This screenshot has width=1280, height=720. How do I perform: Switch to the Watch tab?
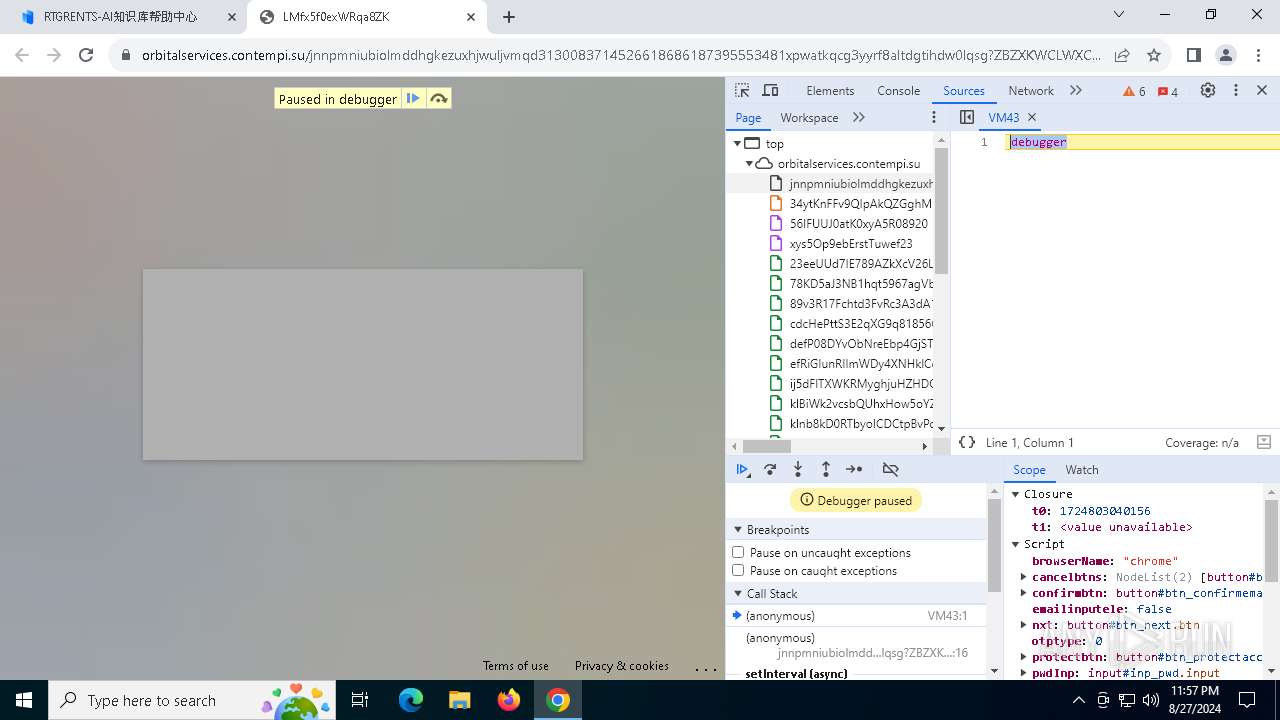pyautogui.click(x=1082, y=469)
